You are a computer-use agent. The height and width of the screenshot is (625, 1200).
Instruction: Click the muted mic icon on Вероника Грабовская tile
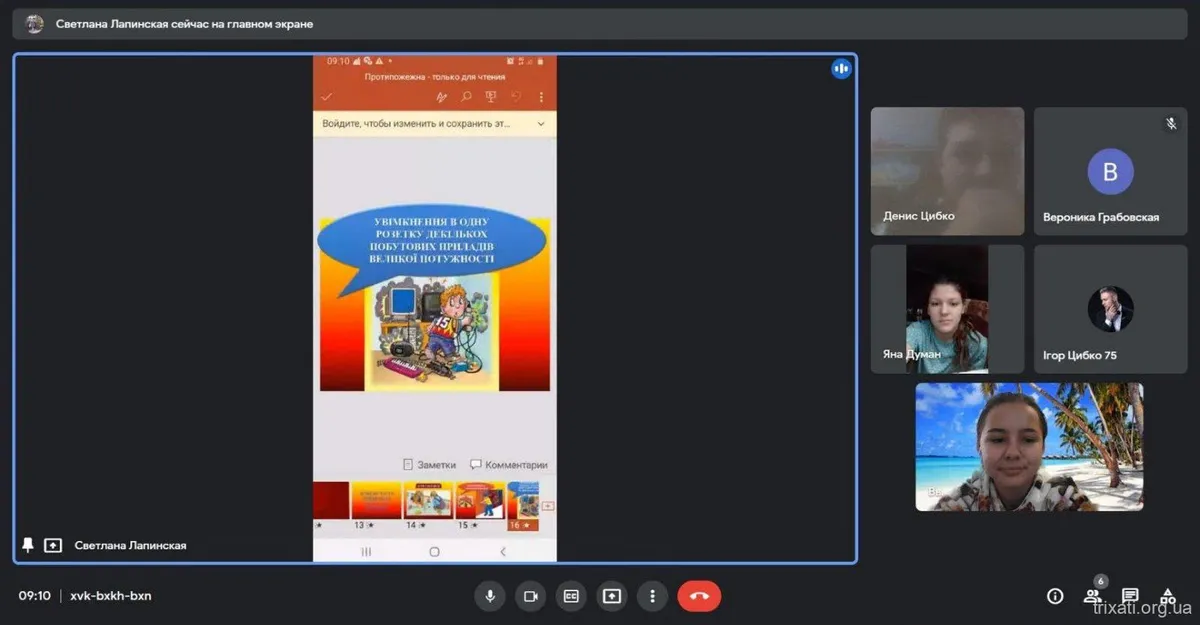pyautogui.click(x=1171, y=124)
